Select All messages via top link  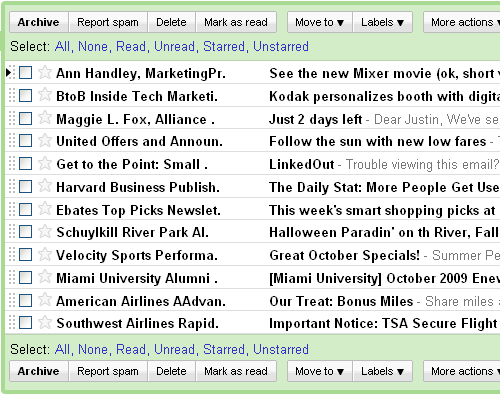(x=62, y=46)
